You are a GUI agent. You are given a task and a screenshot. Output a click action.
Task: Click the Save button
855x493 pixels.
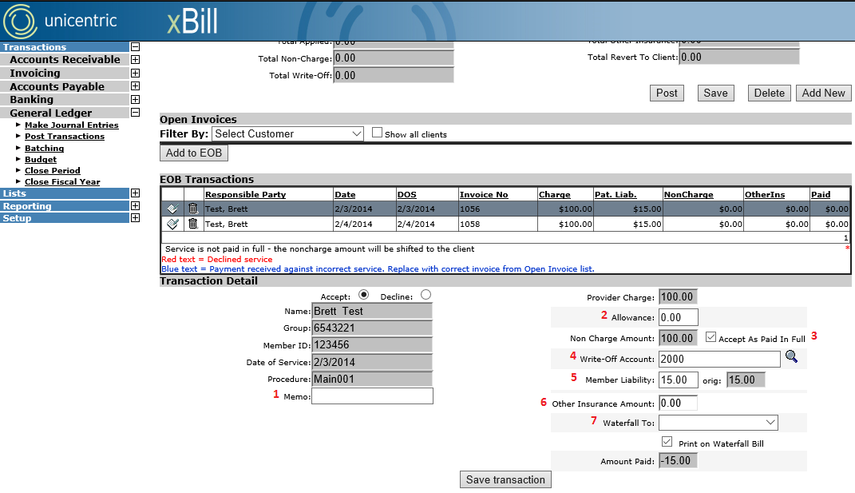point(715,93)
